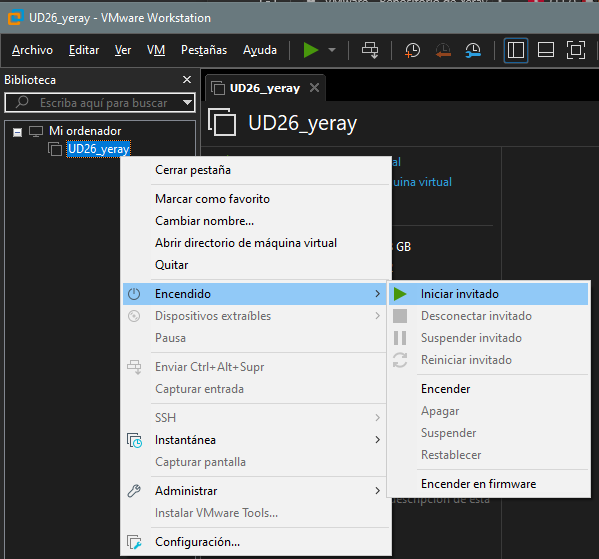Close the Biblioteca panel

point(187,79)
